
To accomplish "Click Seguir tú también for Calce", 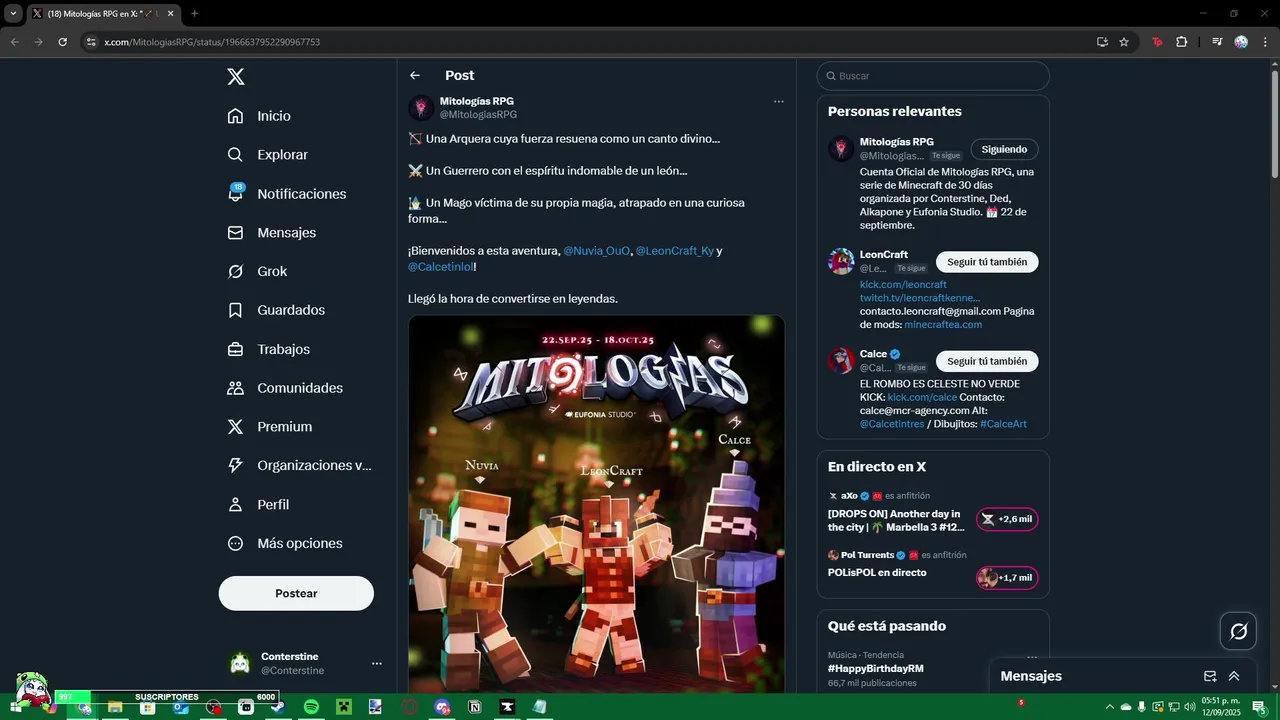I will point(987,361).
